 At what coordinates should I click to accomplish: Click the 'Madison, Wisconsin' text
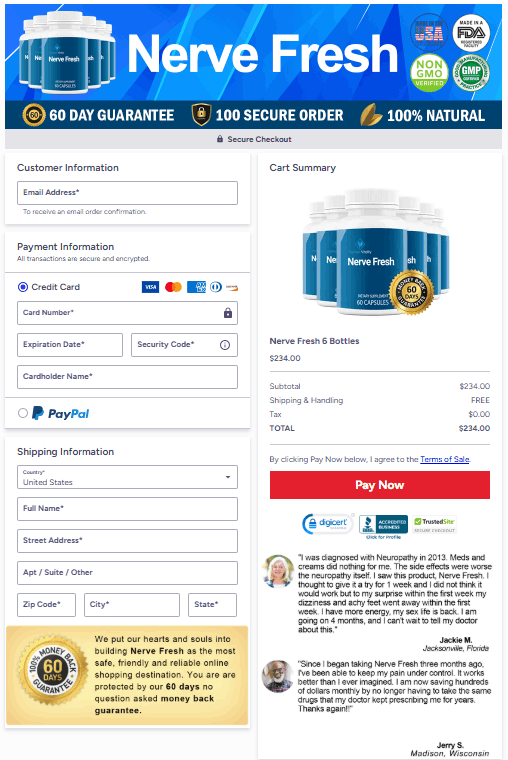pos(449,754)
